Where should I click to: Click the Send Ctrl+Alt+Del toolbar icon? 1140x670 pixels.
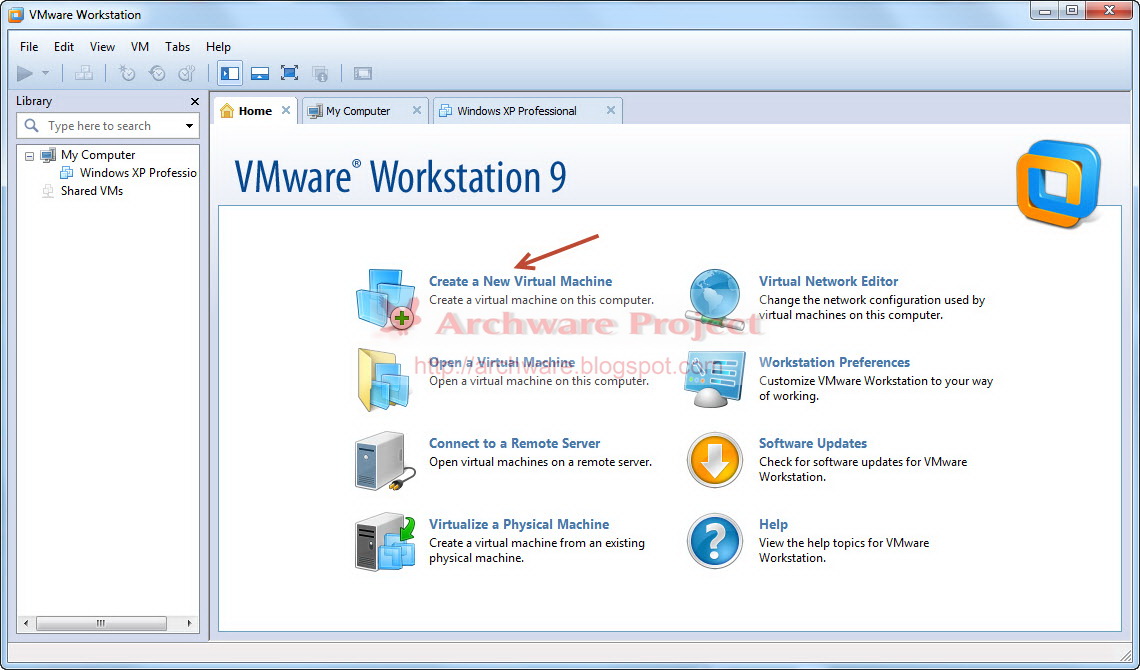[84, 73]
